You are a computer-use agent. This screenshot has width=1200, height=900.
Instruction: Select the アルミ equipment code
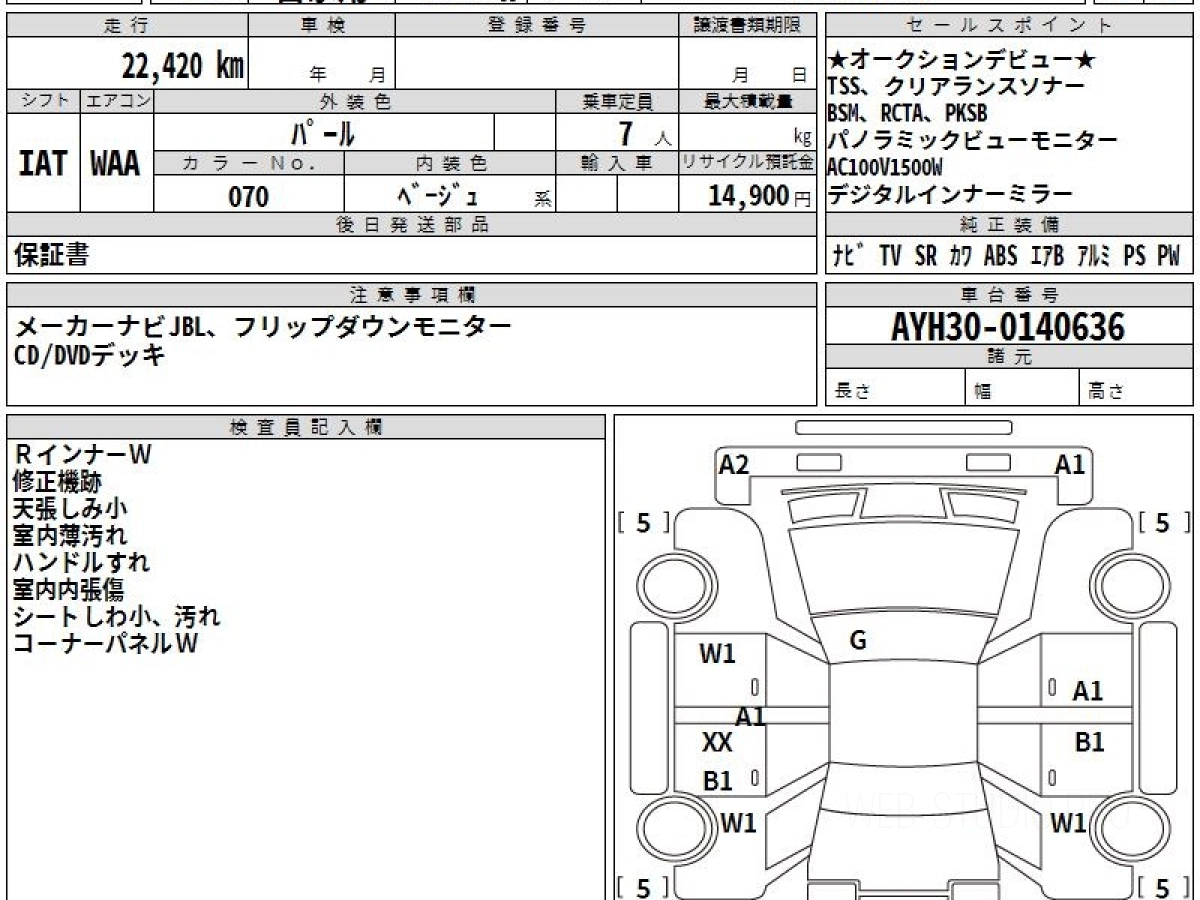(x=1094, y=257)
